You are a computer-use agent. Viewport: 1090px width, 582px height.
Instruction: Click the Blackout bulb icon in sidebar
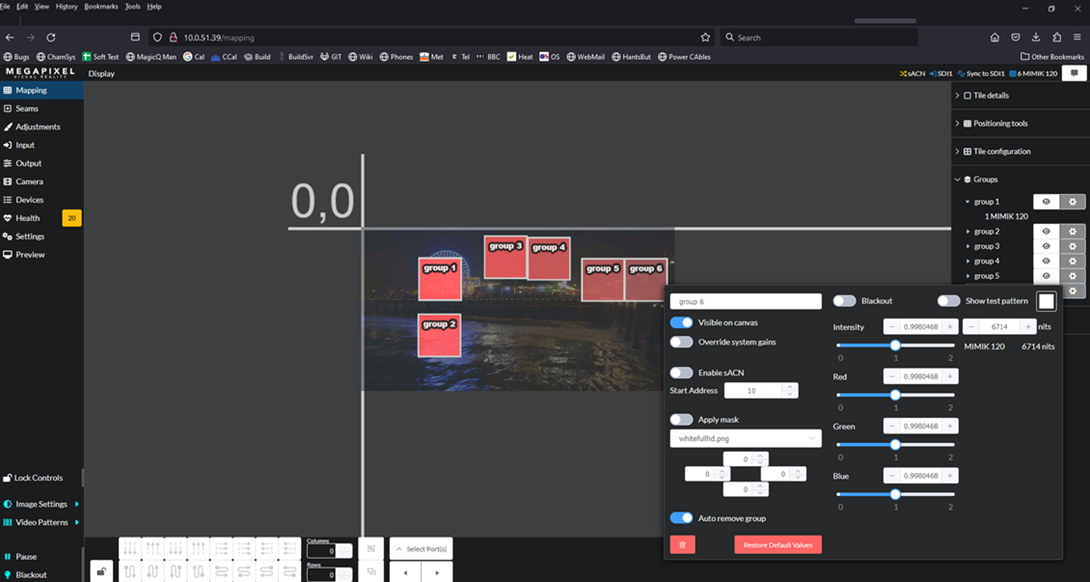pyautogui.click(x=8, y=575)
